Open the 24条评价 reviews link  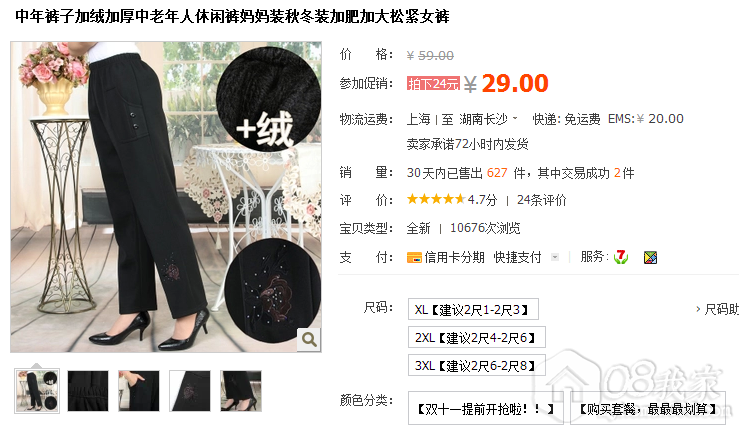[541, 200]
